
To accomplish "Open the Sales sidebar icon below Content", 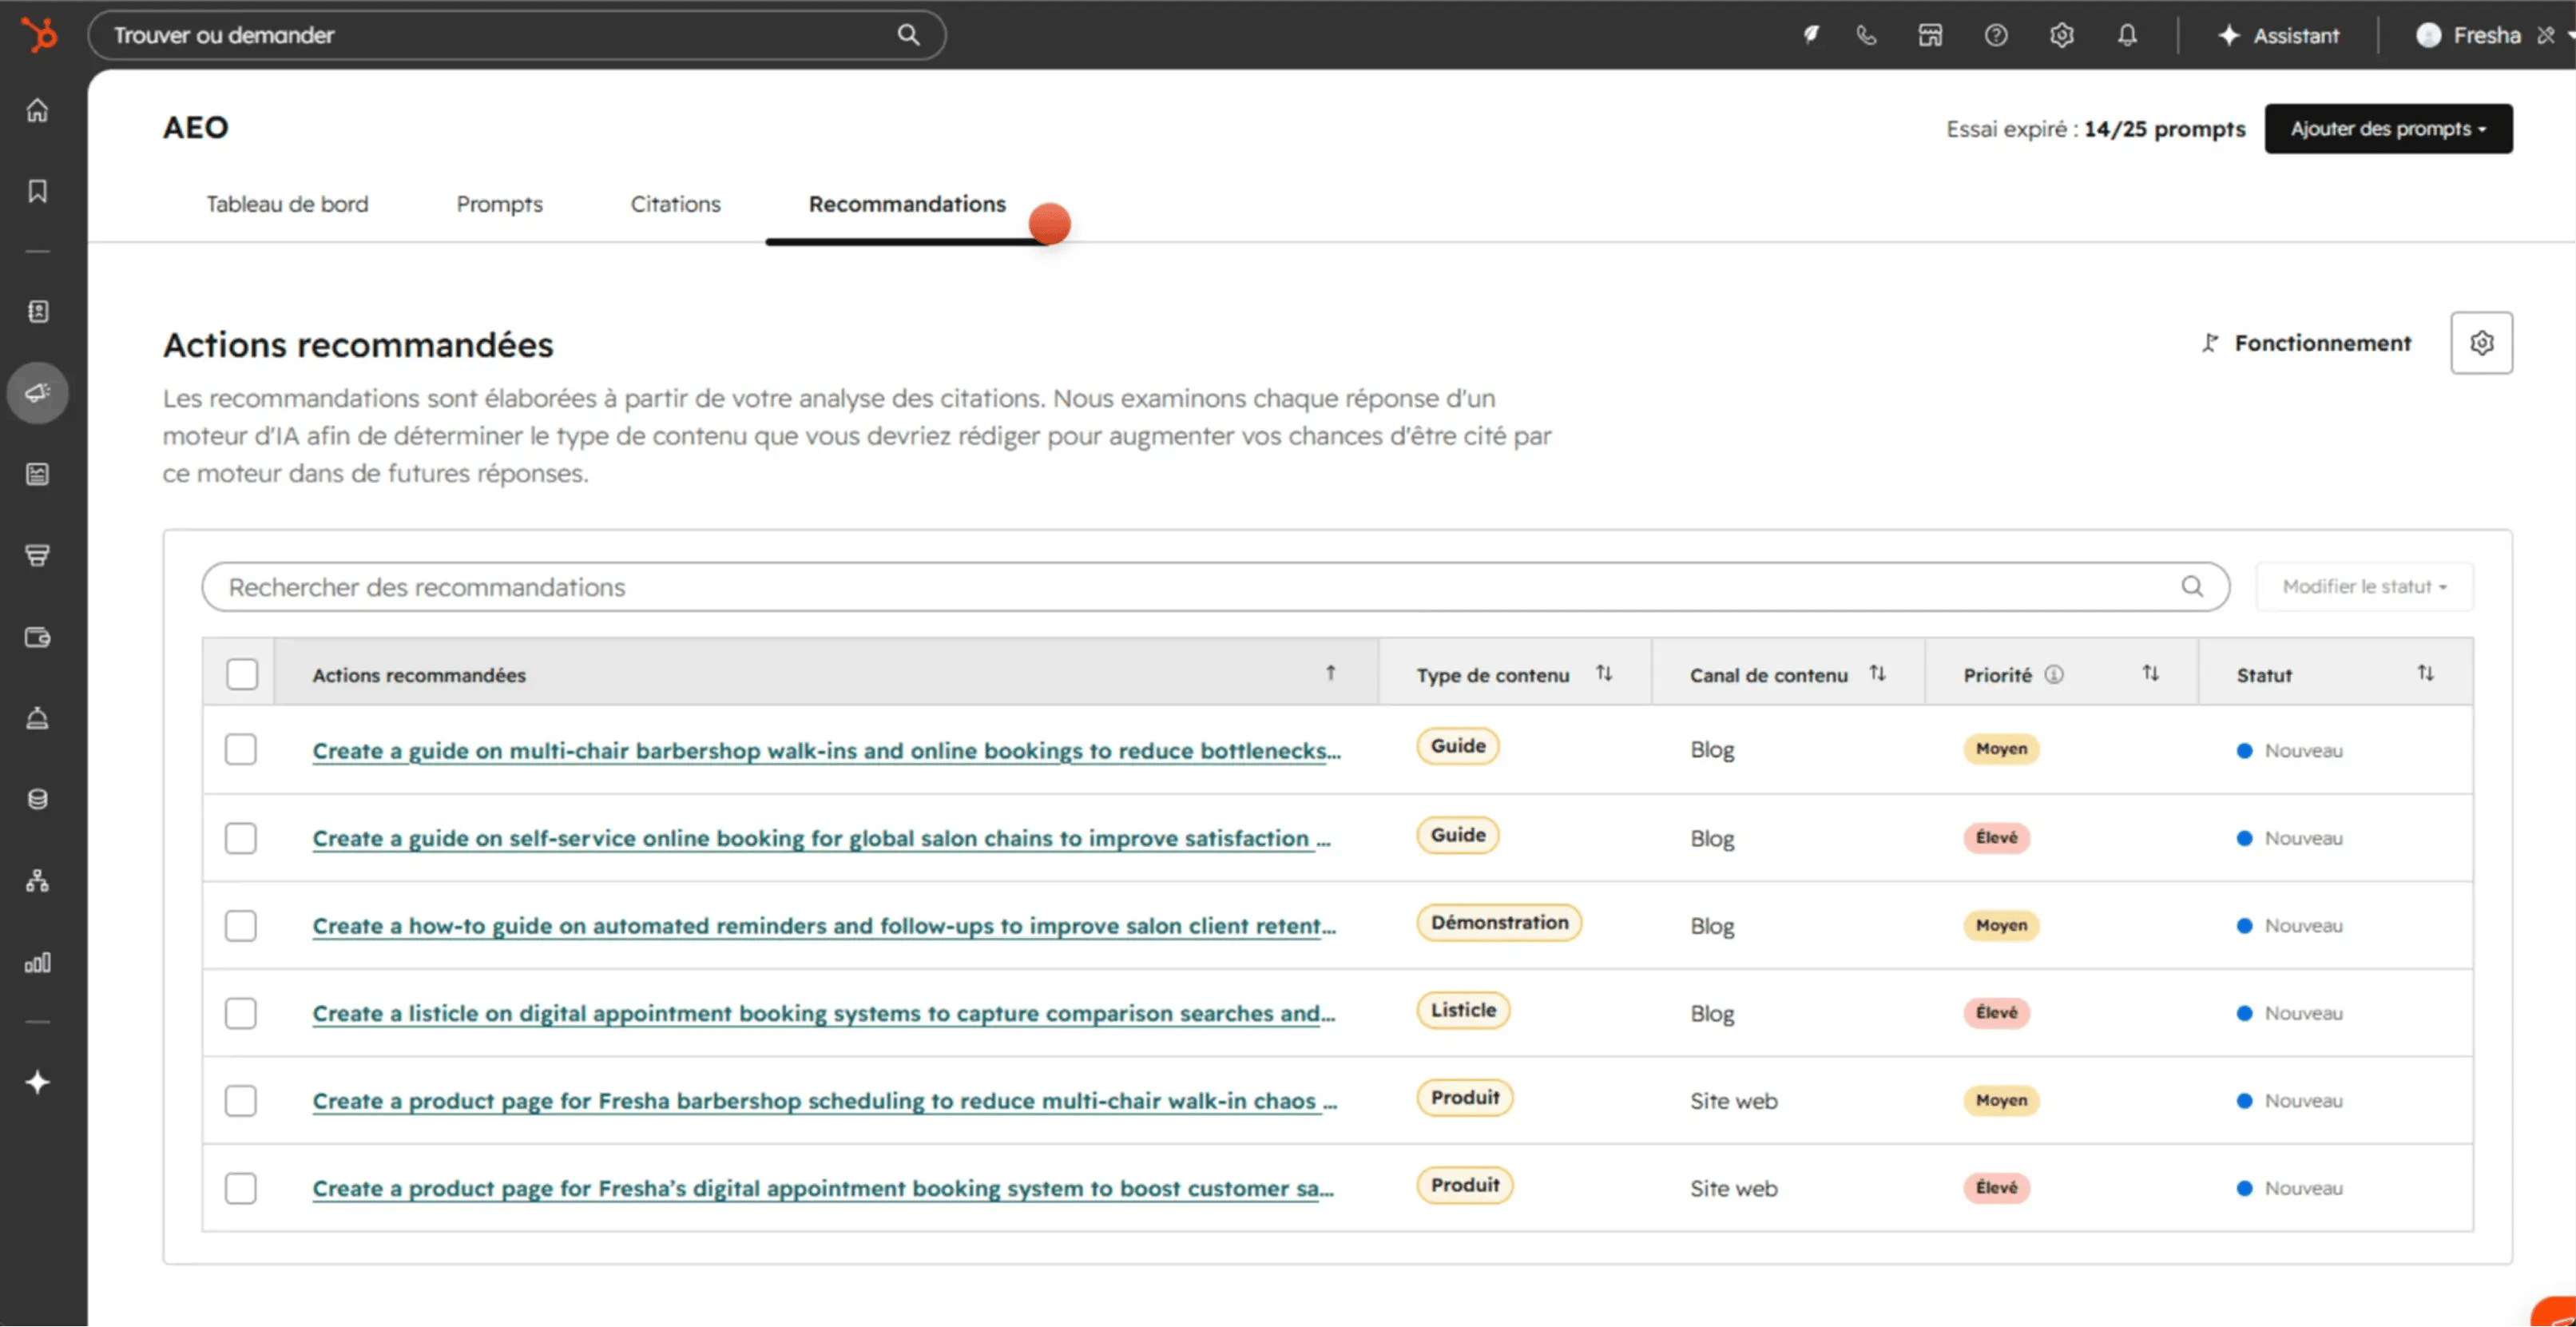I will (x=37, y=556).
